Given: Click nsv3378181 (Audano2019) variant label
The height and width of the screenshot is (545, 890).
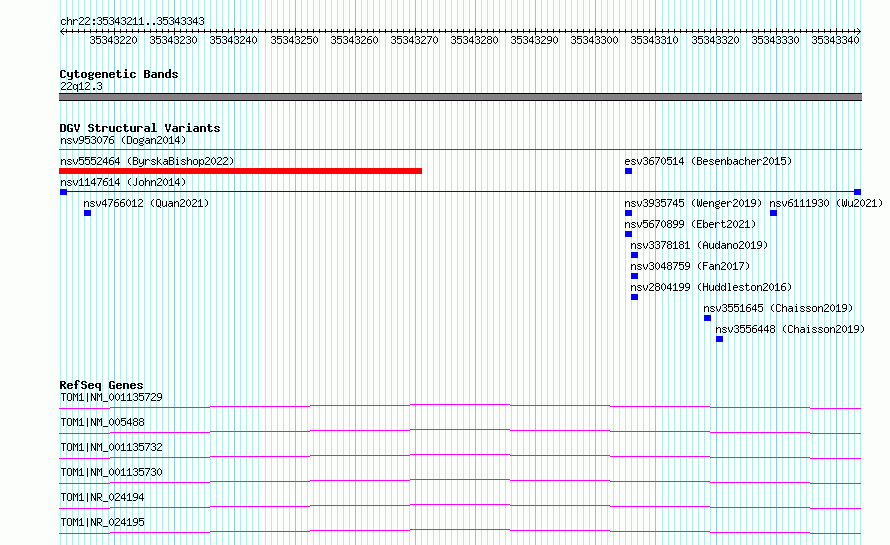Looking at the screenshot, I should (699, 245).
